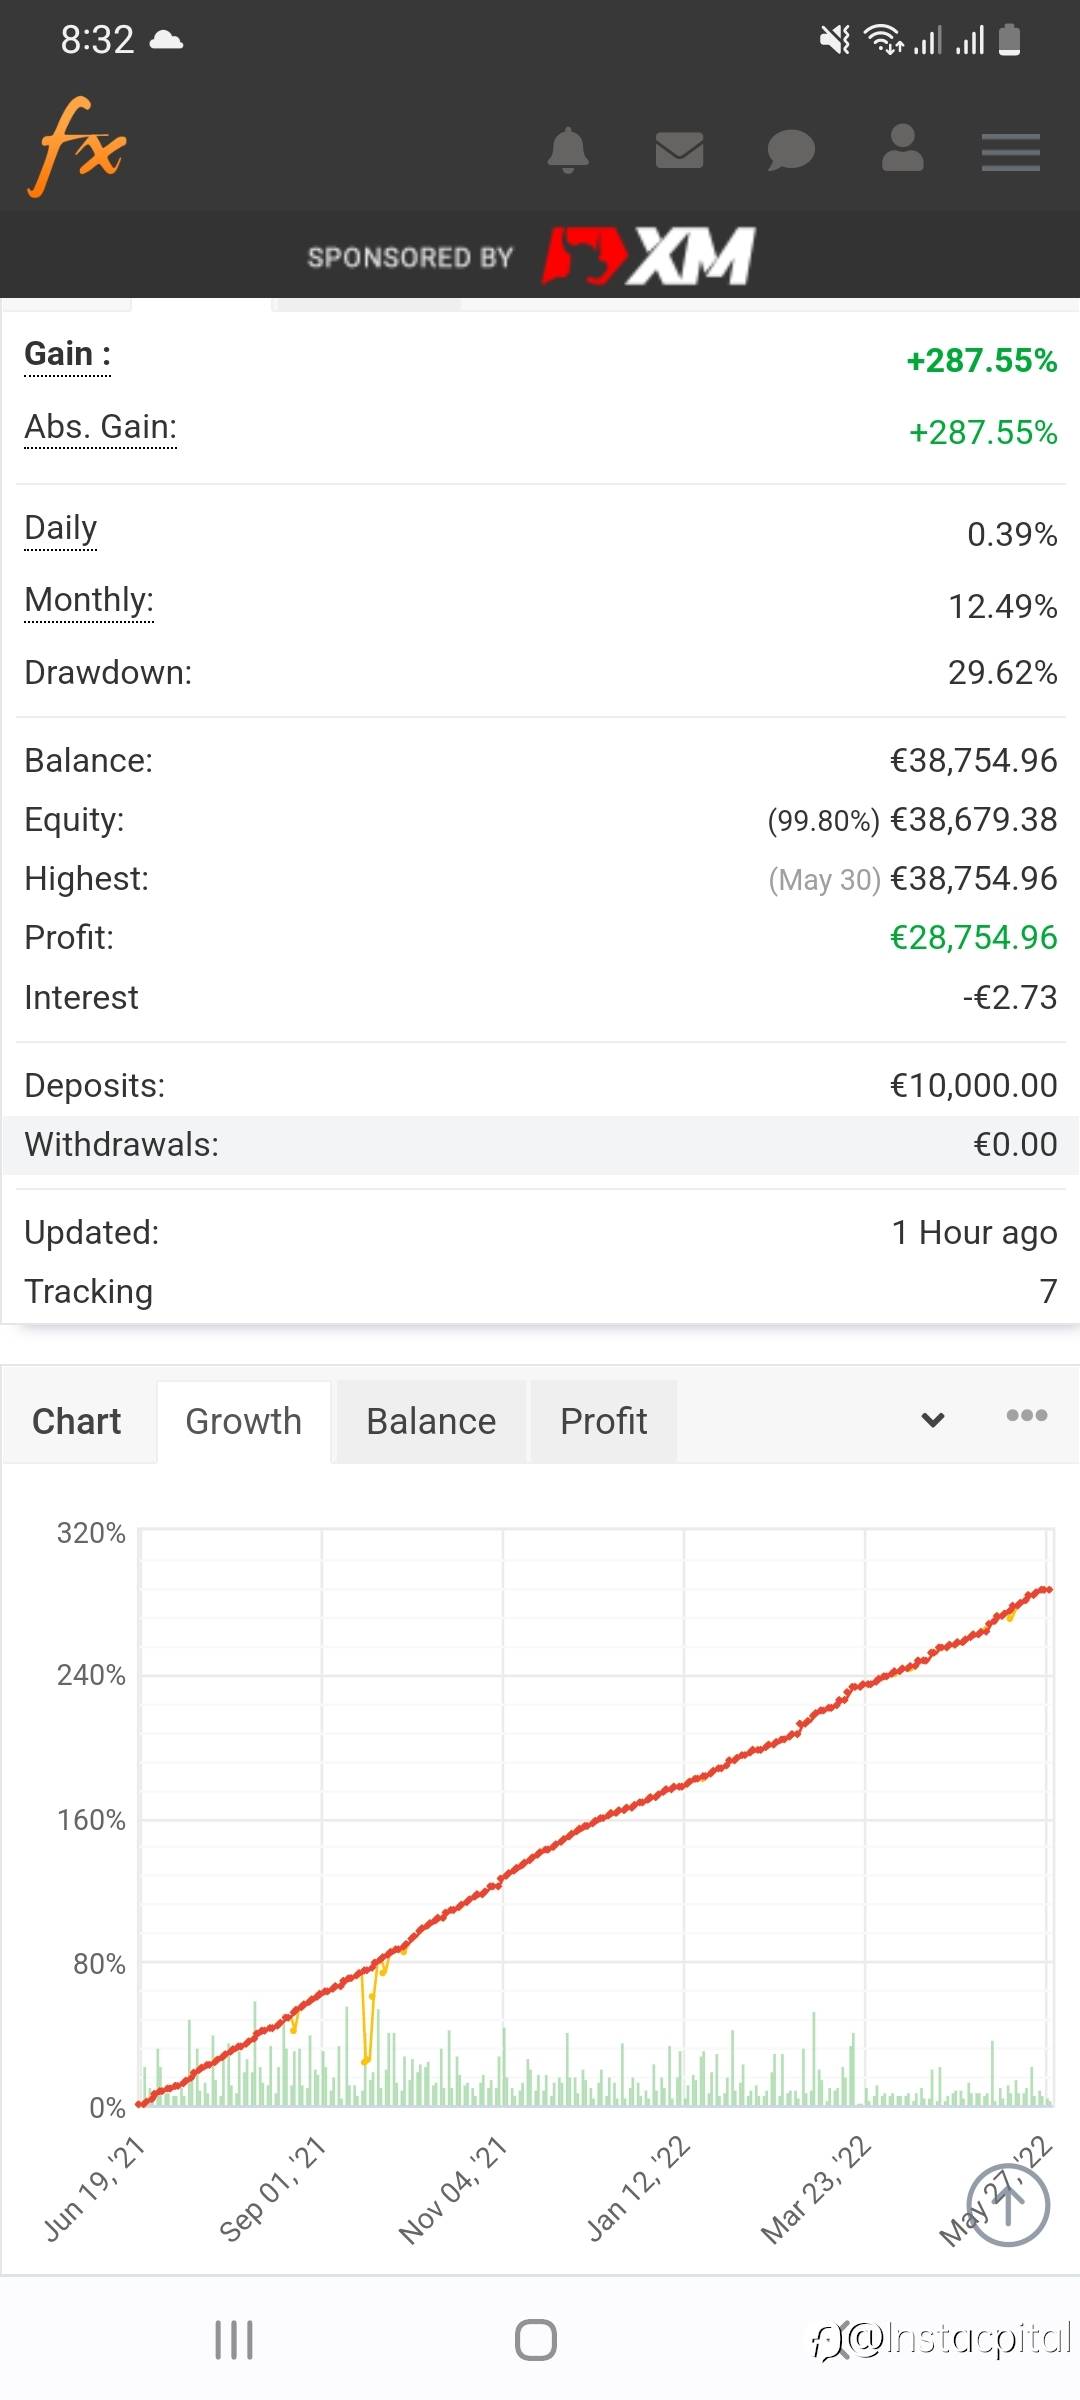Tap the XM sponsor logo
This screenshot has width=1080, height=2400.
point(648,256)
